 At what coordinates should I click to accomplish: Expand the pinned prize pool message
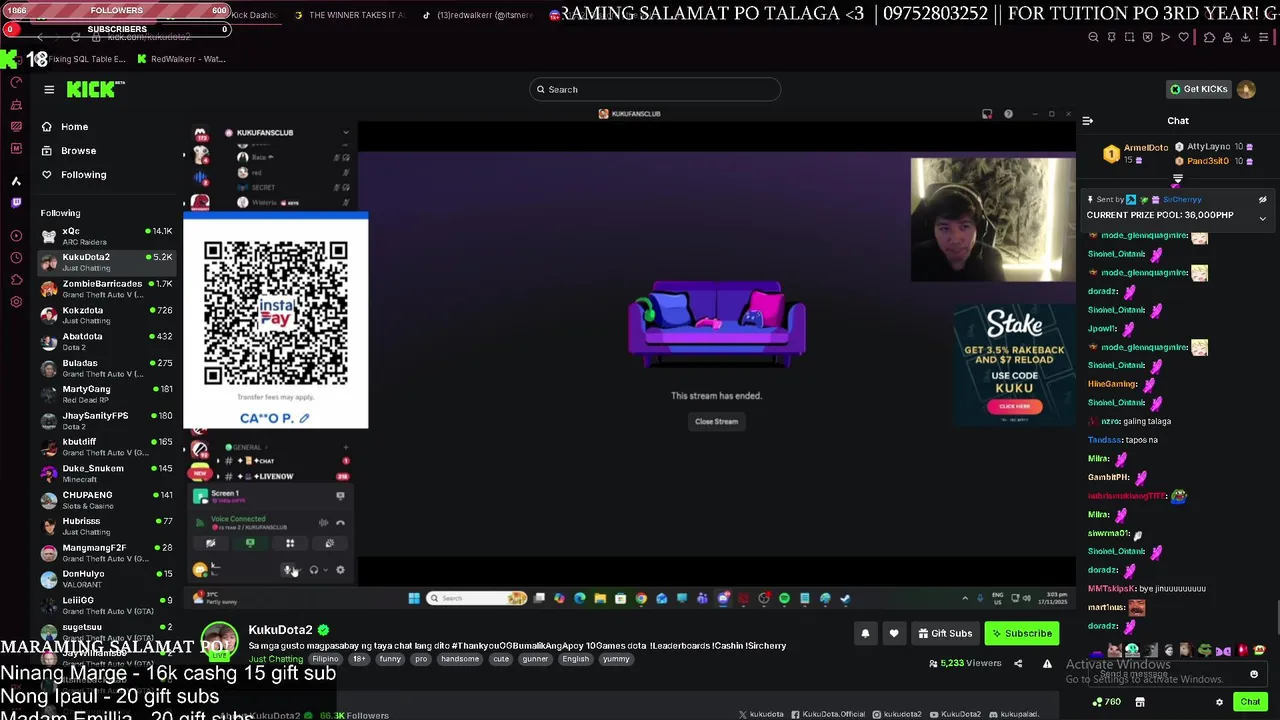coord(1262,218)
